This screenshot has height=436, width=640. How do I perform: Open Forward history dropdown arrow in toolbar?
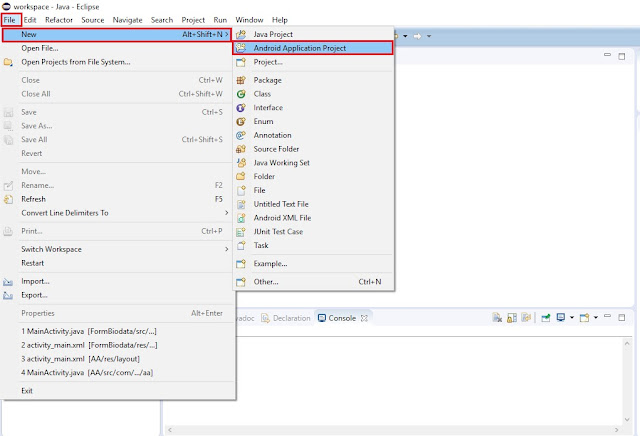[x=429, y=36]
